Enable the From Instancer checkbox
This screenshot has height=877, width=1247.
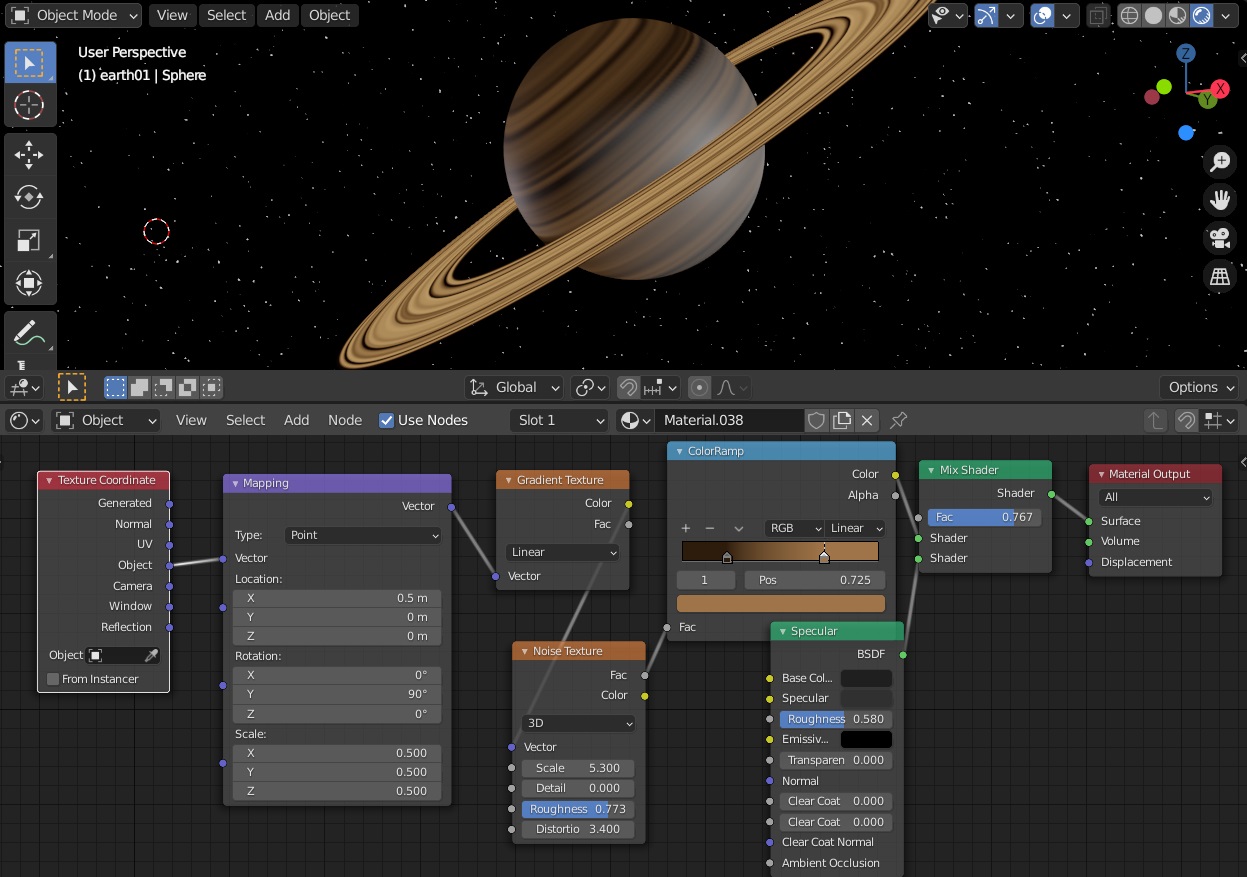[x=53, y=679]
